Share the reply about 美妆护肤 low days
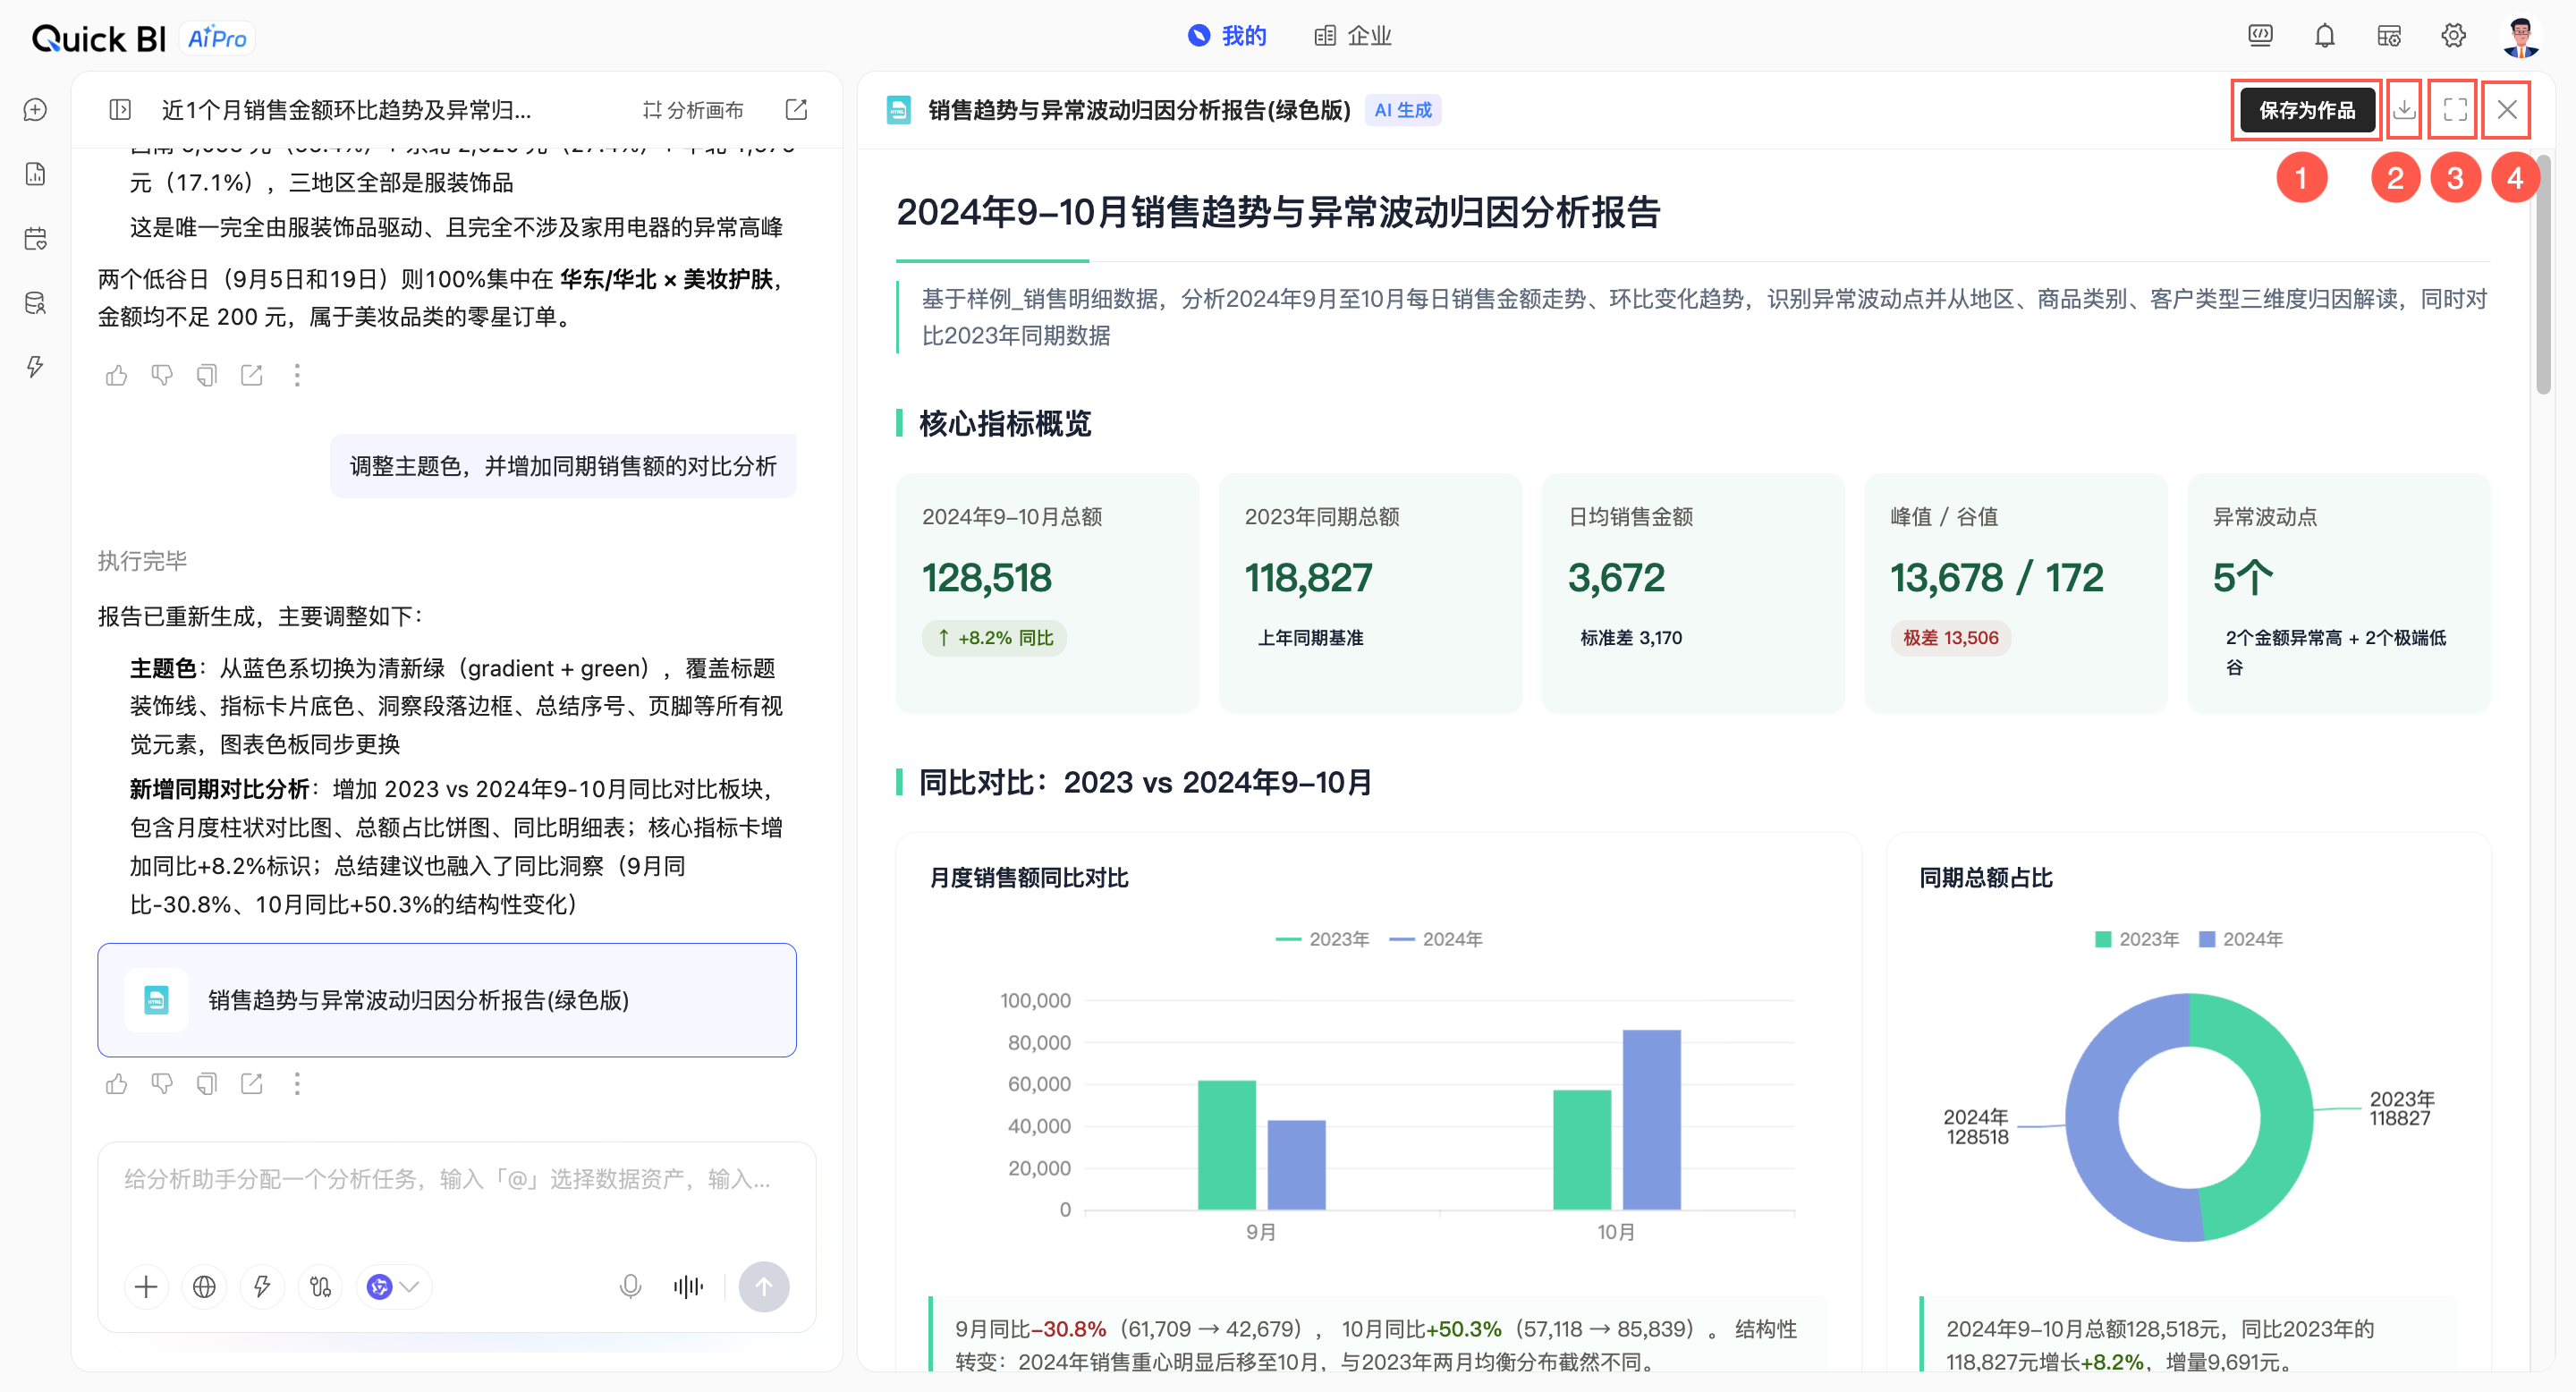2576x1392 pixels. [x=252, y=375]
